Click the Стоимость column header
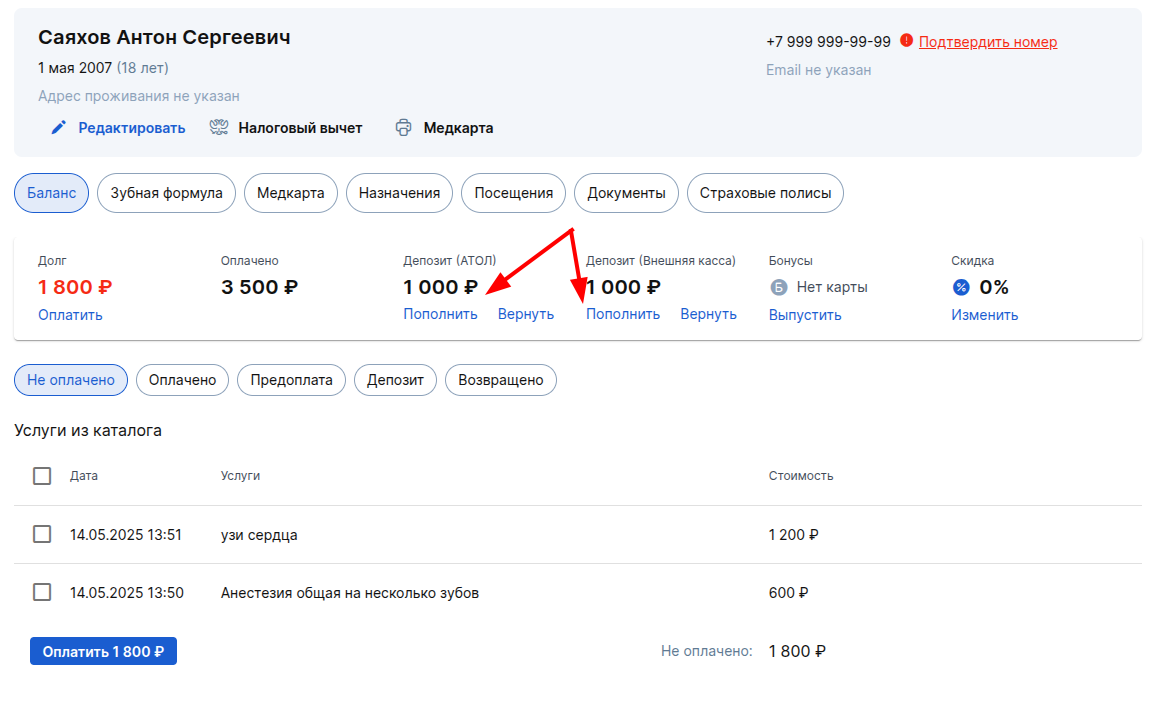 coord(801,476)
